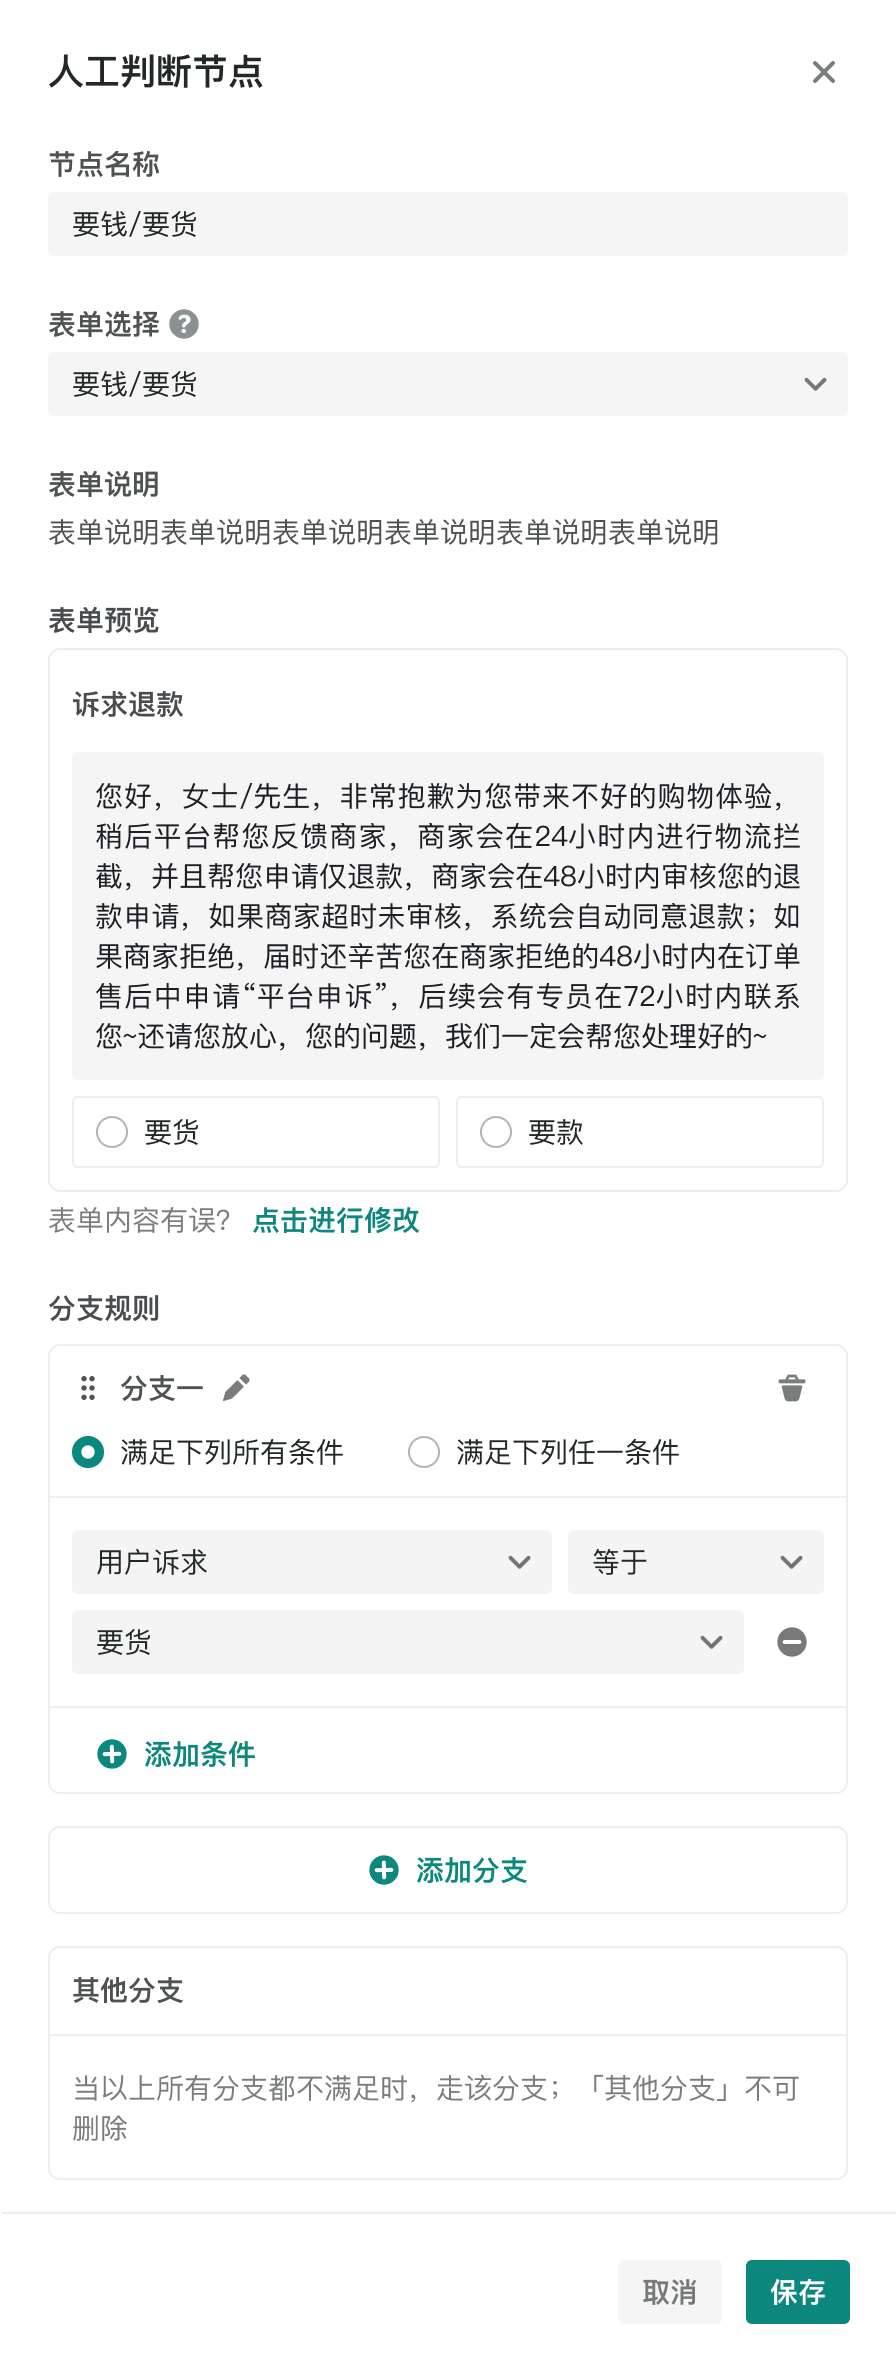Delete 分支一 with the trash icon

[791, 1388]
